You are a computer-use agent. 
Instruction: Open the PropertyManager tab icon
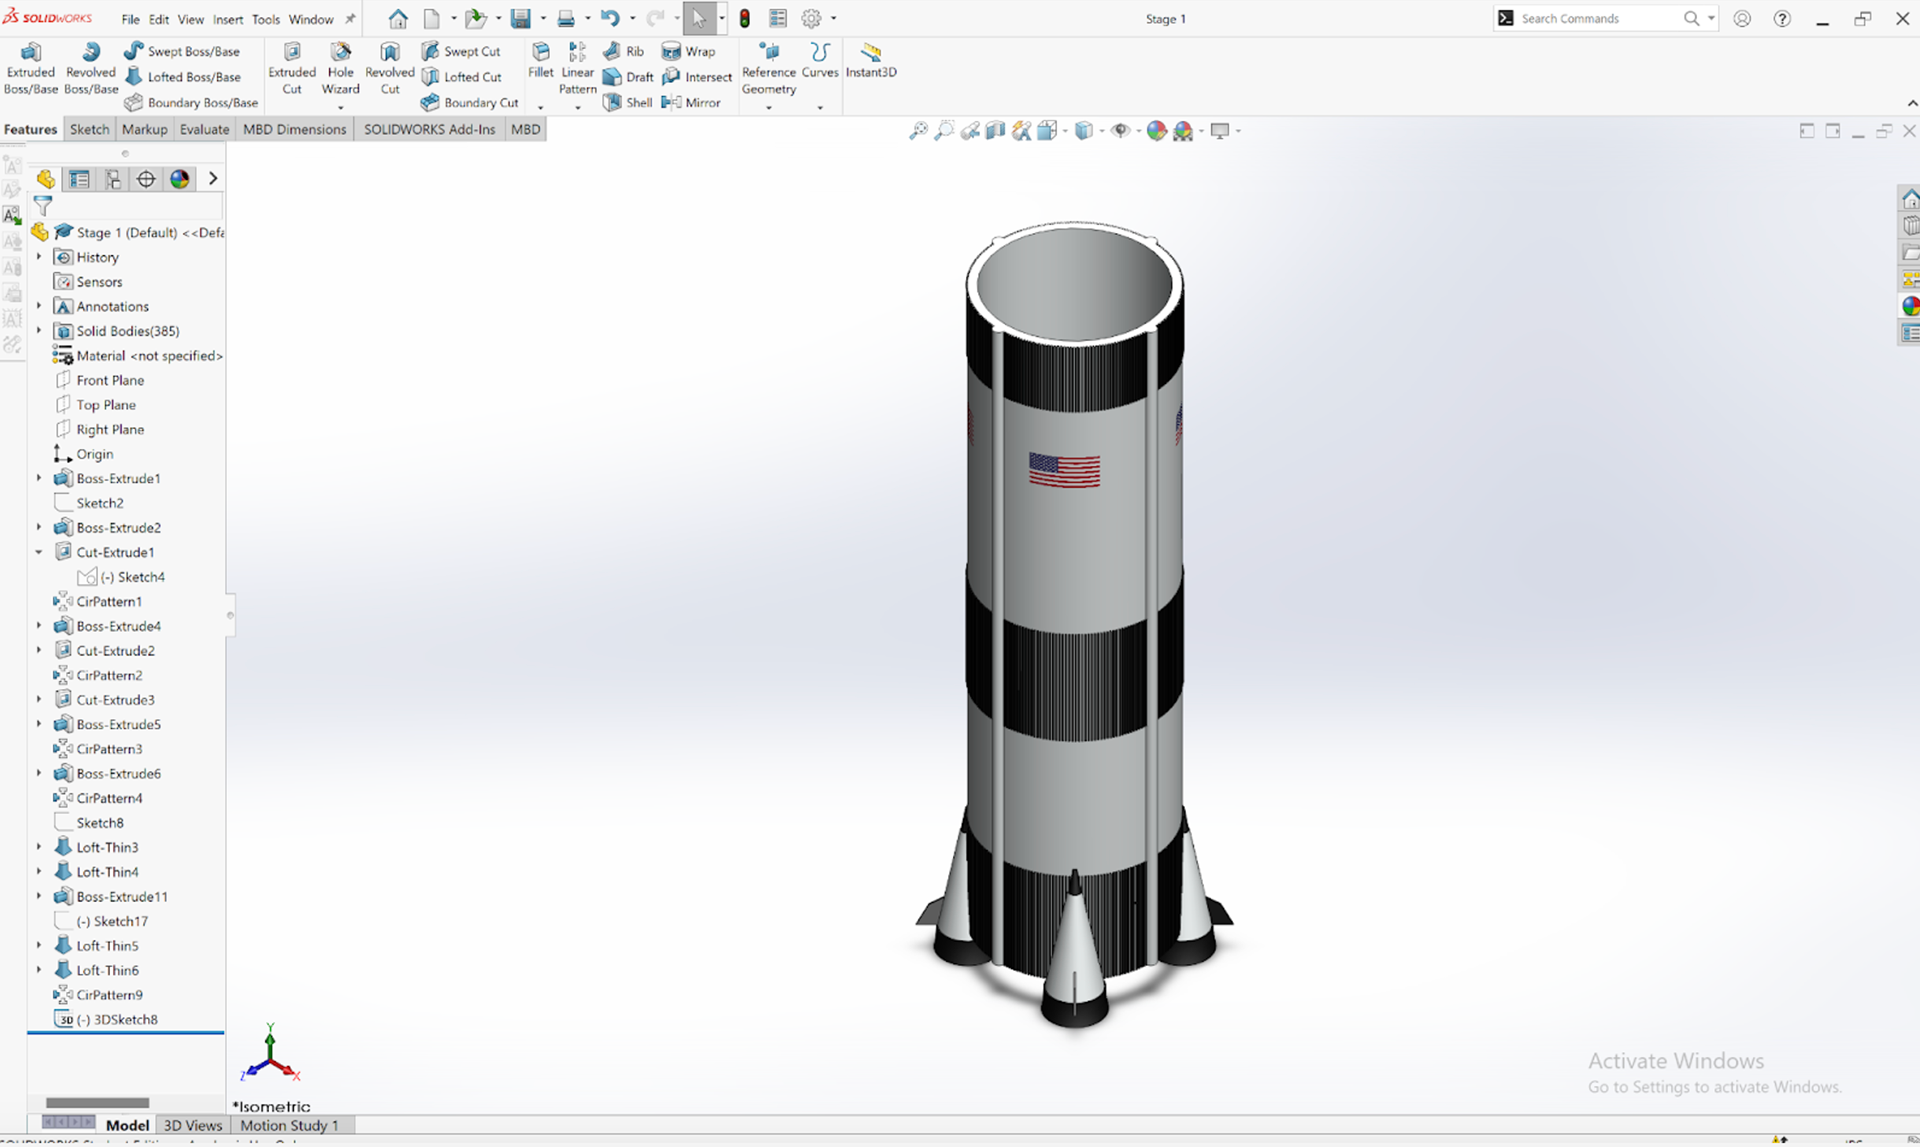click(79, 179)
